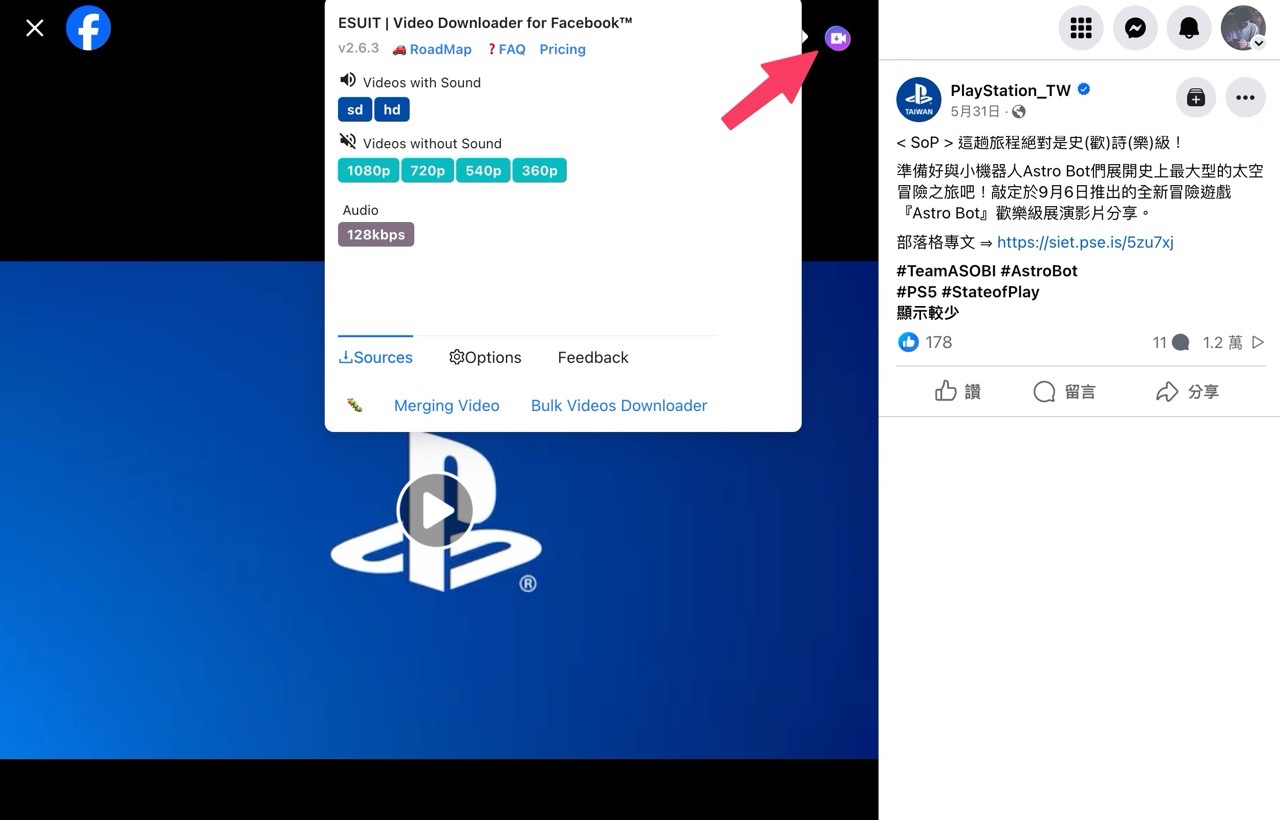View the 1.2 萬 views count
The width and height of the screenshot is (1280, 820).
click(x=1233, y=342)
